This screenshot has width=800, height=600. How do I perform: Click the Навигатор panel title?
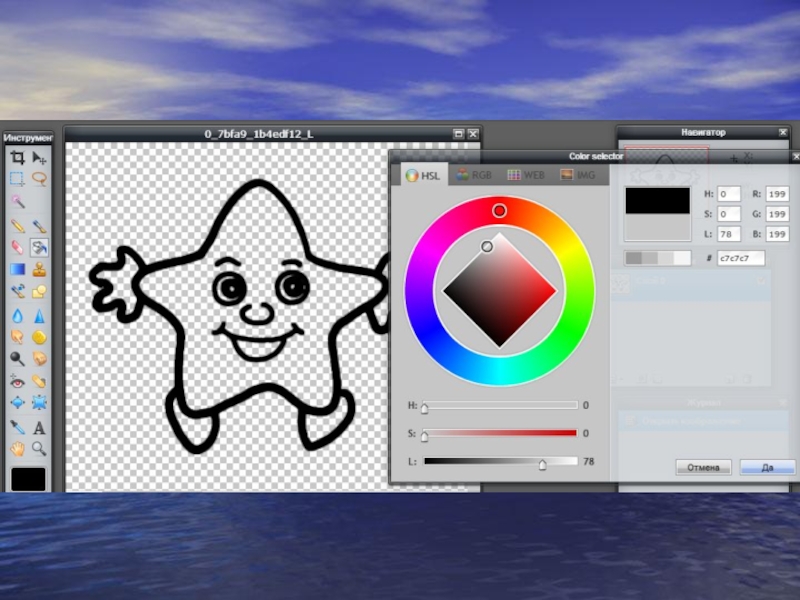click(x=703, y=132)
